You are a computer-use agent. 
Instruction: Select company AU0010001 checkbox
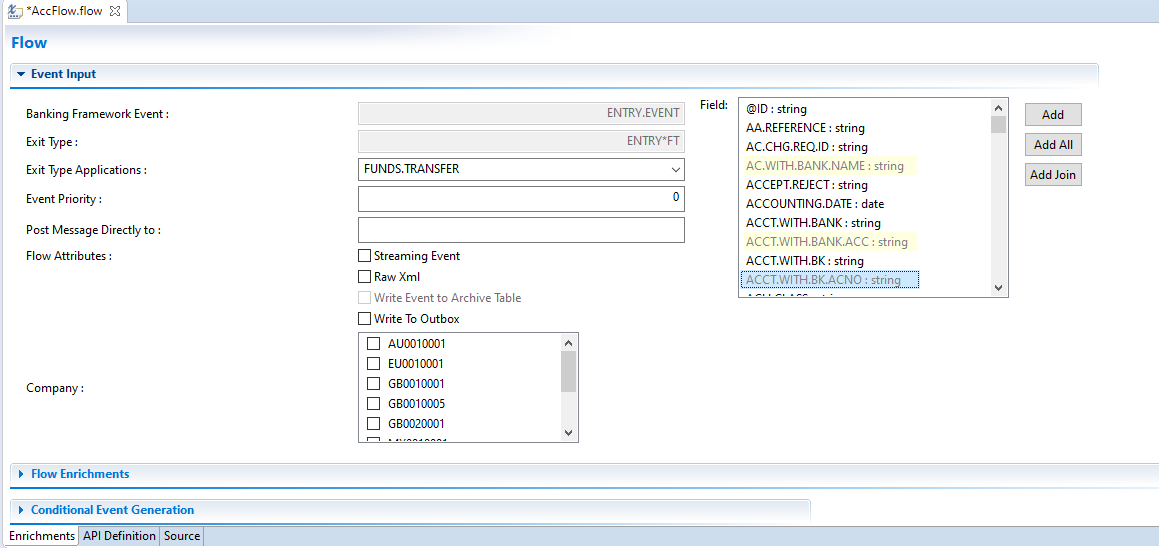[373, 344]
